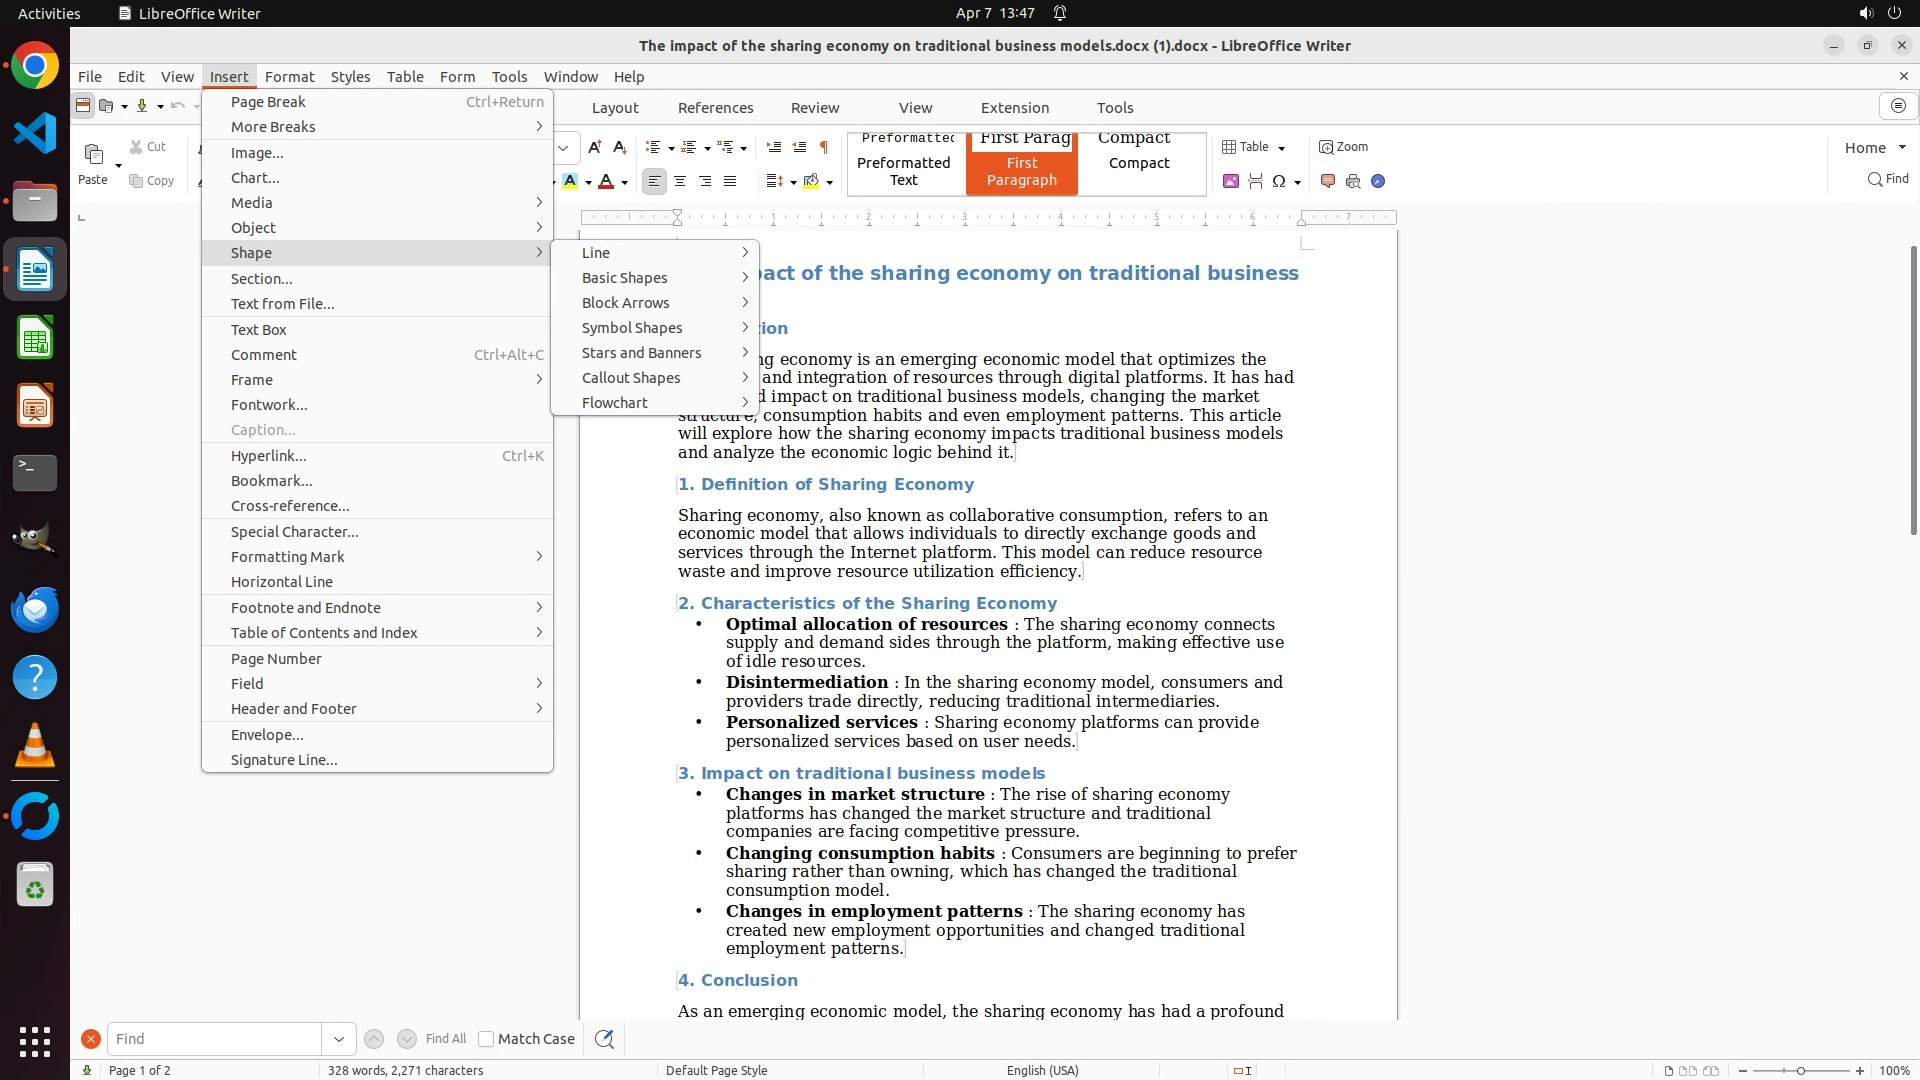
Task: Click the zoom slider in the status bar
Action: (x=1800, y=1070)
